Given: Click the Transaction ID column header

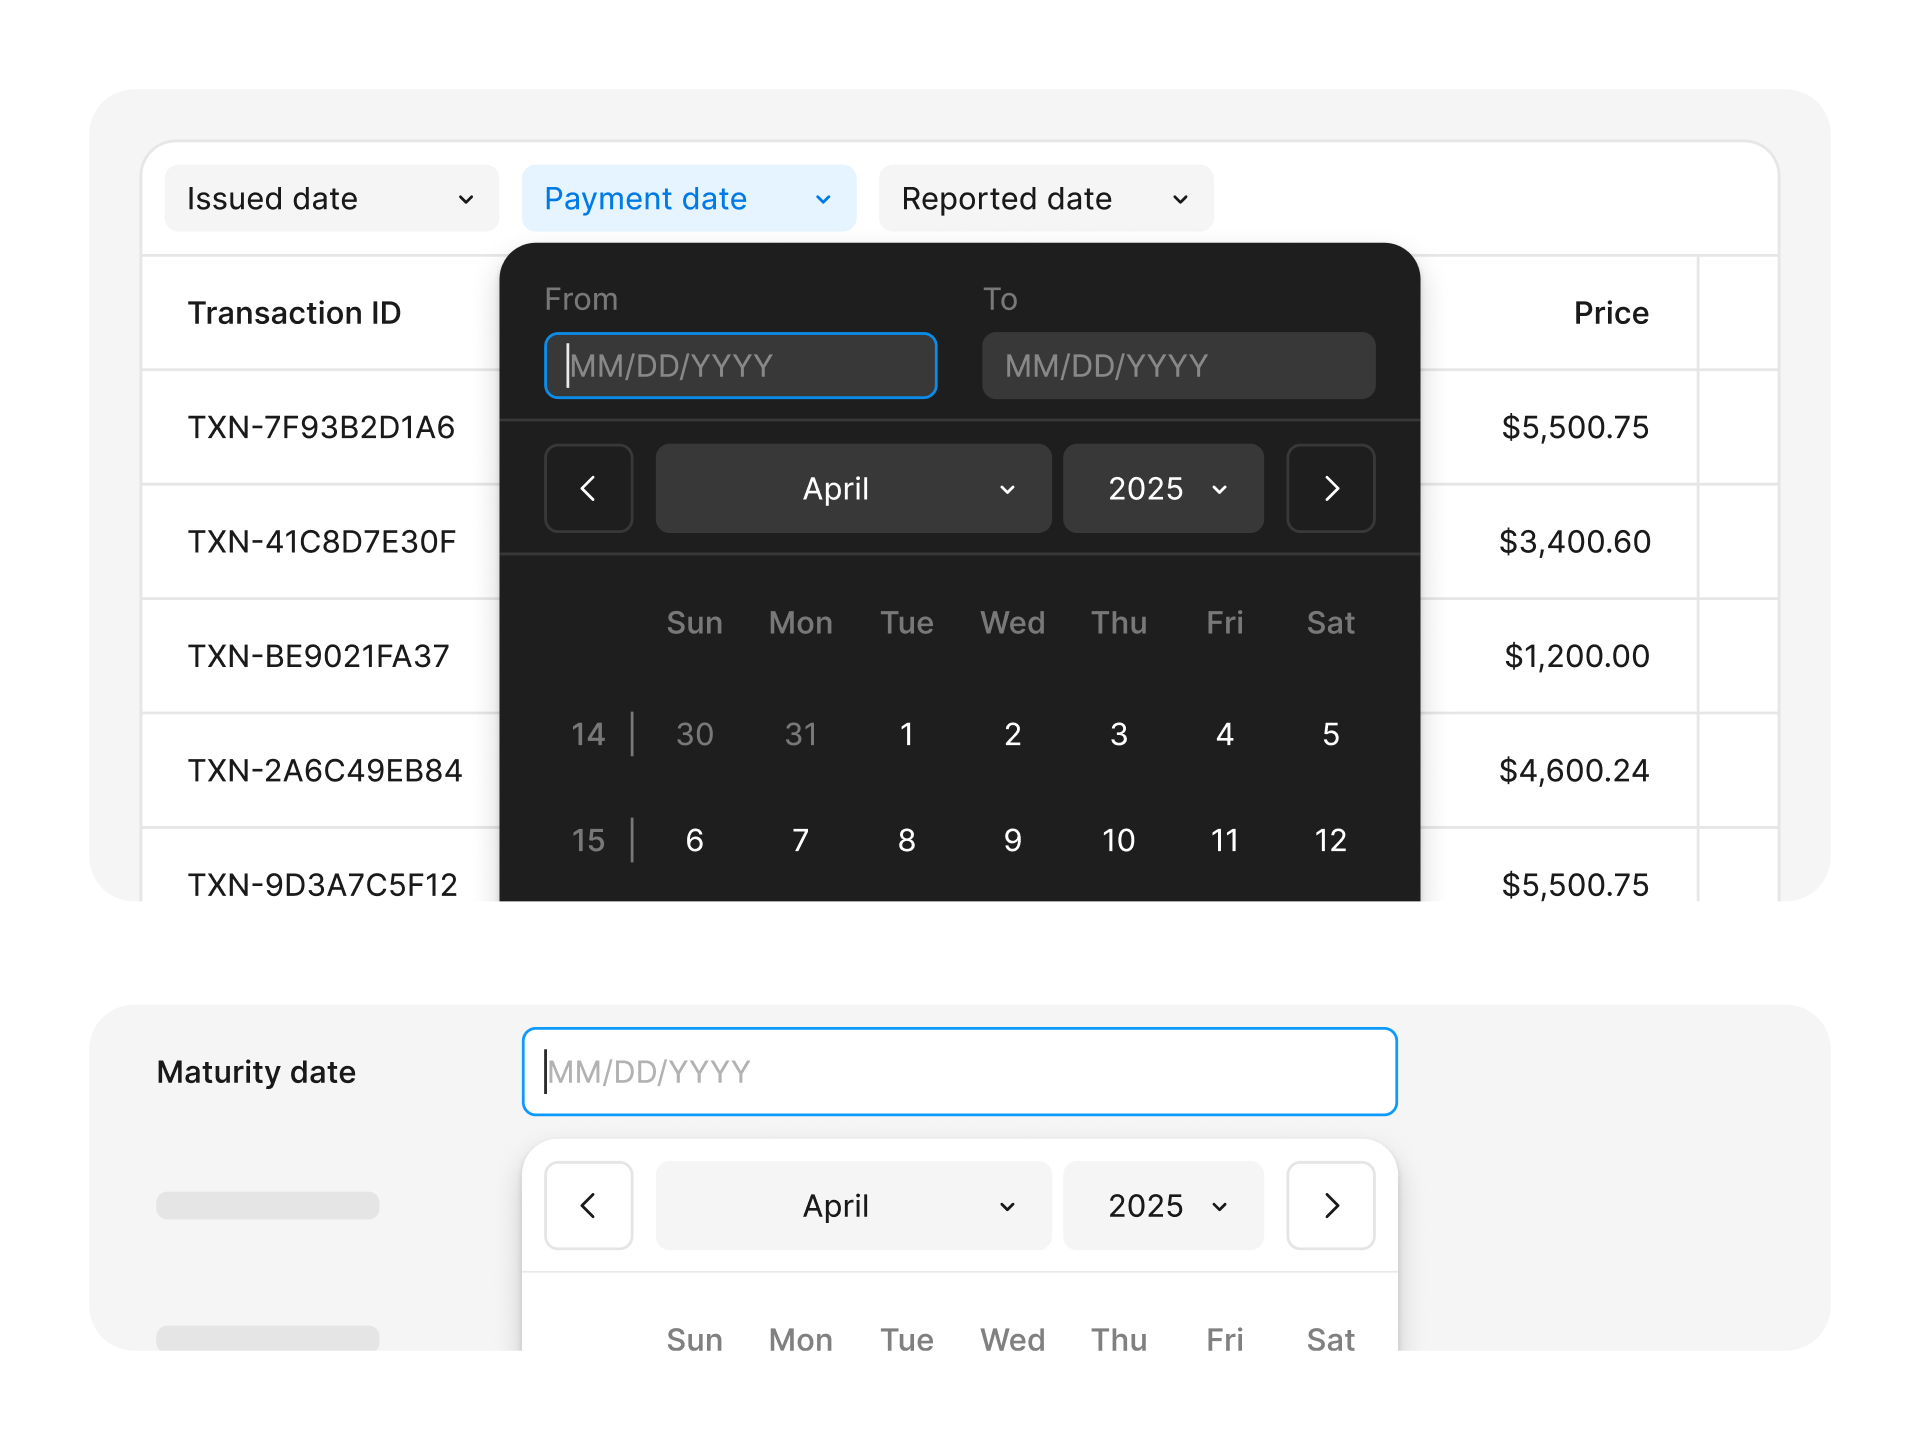Looking at the screenshot, I should [x=294, y=313].
